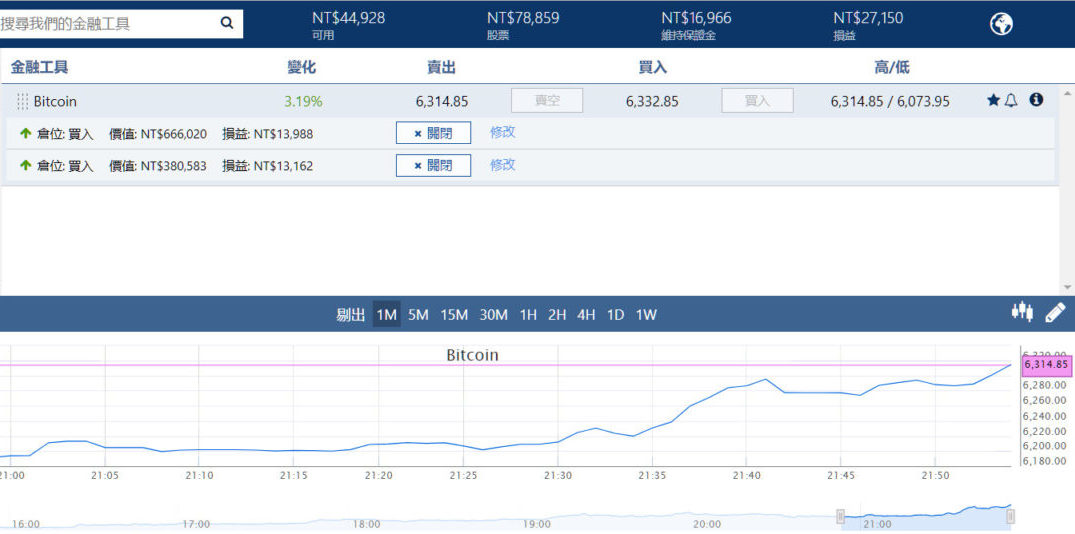1075x534 pixels.
Task: Click the list scrollbar down arrow
Action: tap(1067, 287)
